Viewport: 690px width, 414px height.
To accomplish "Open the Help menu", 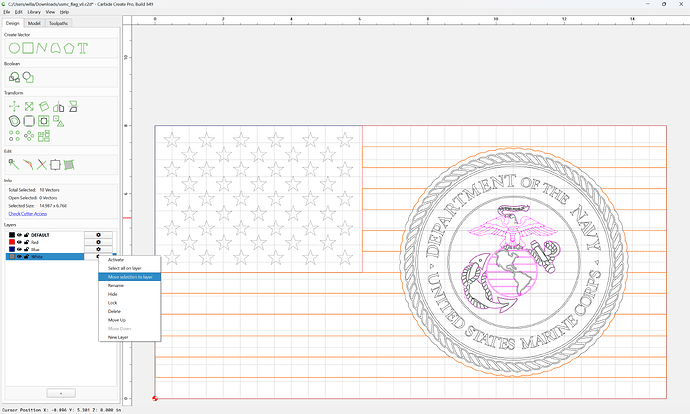I will 64,12.
